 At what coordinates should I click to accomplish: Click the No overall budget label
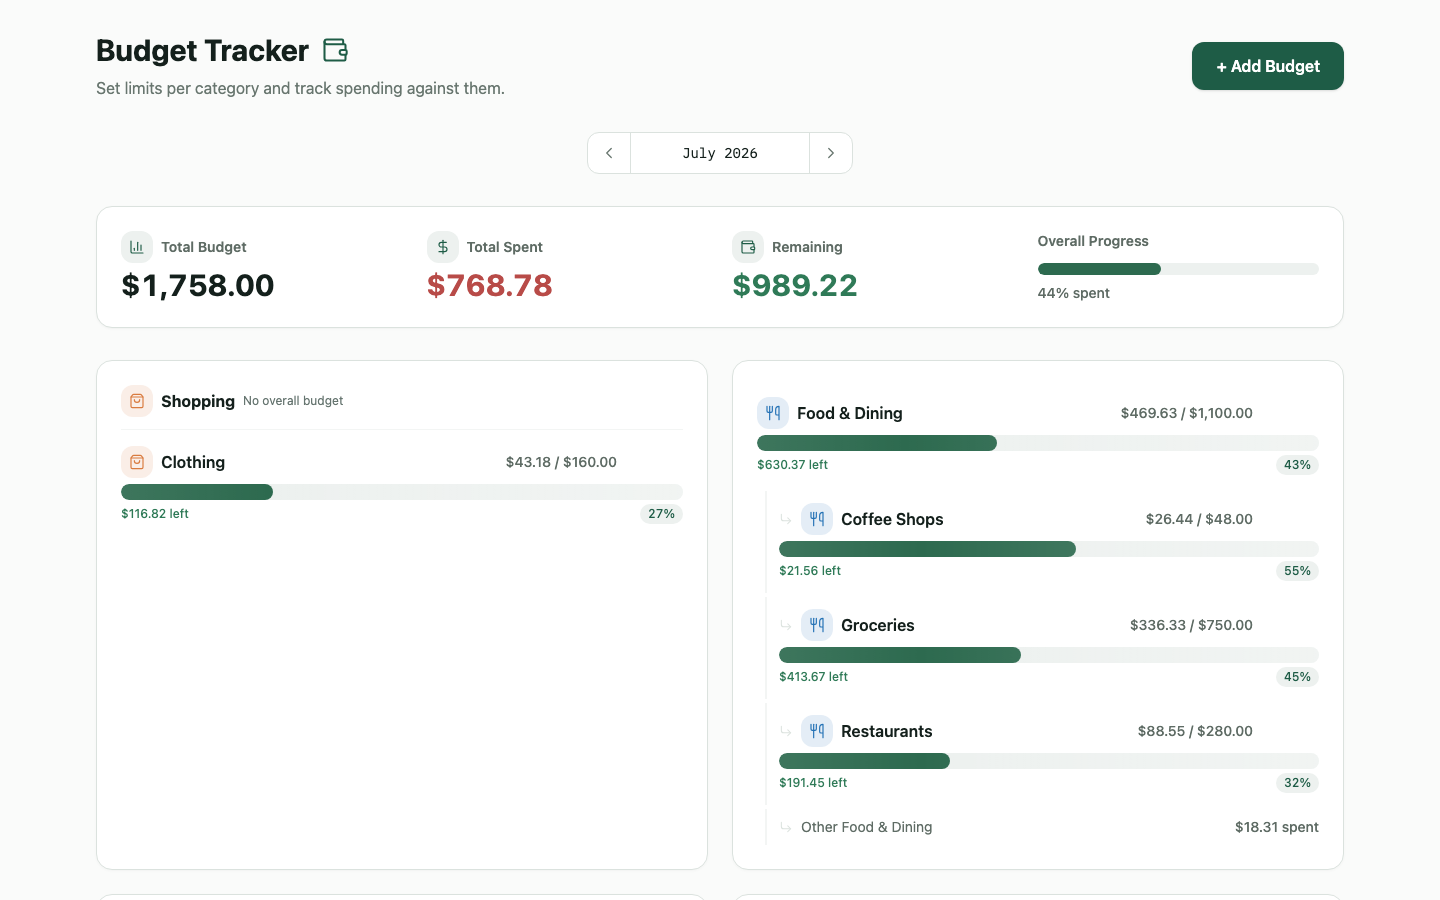pos(293,401)
